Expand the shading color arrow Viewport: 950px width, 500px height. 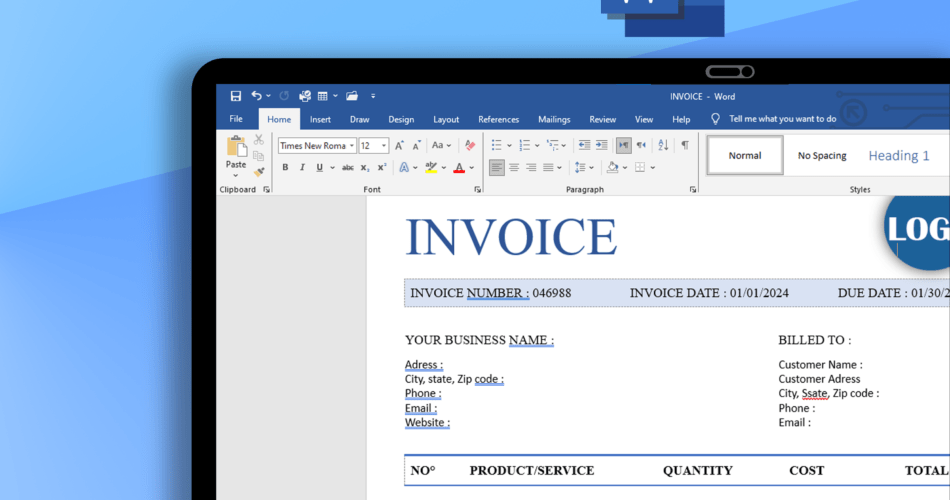coord(625,168)
